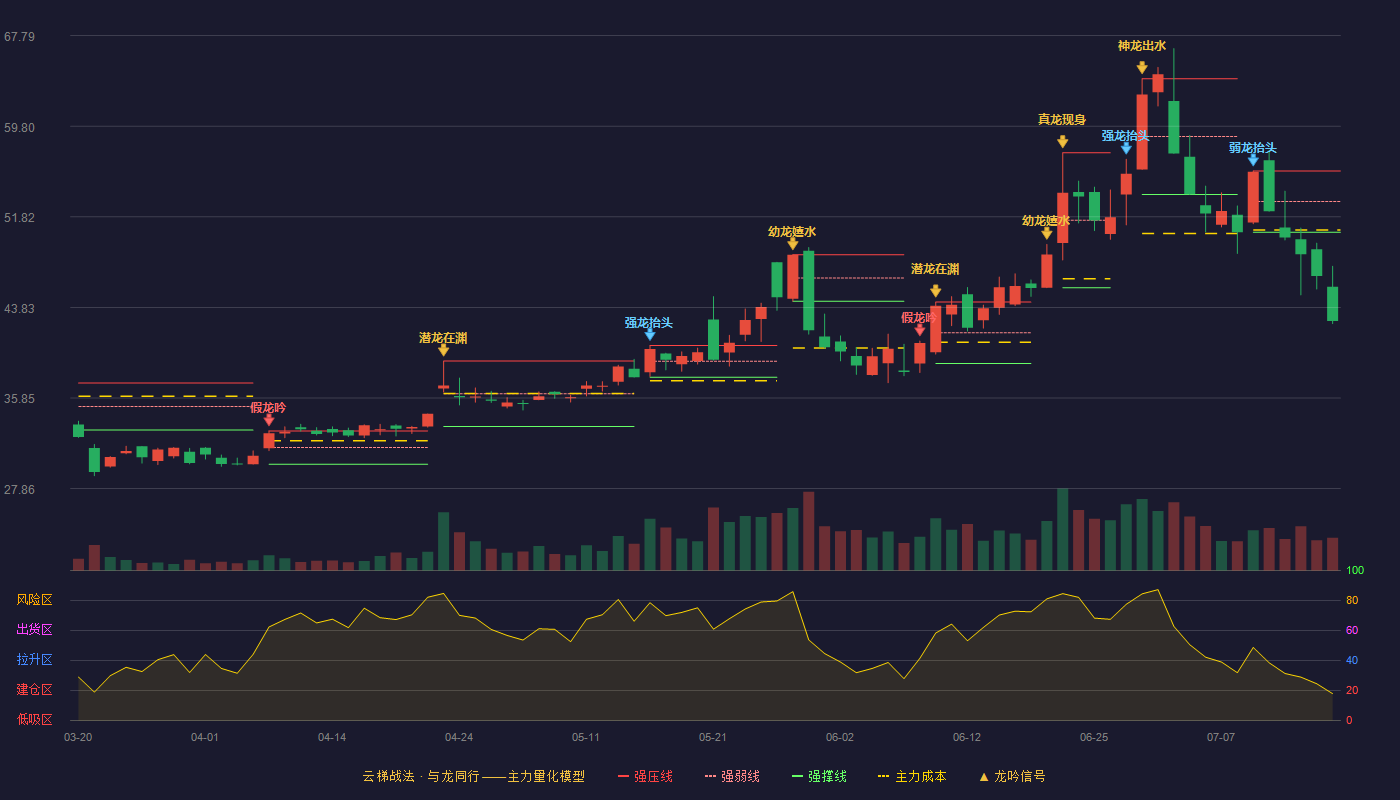
Task: Click the tallest volume bar beneath 真龙现身
Action: tap(1062, 530)
